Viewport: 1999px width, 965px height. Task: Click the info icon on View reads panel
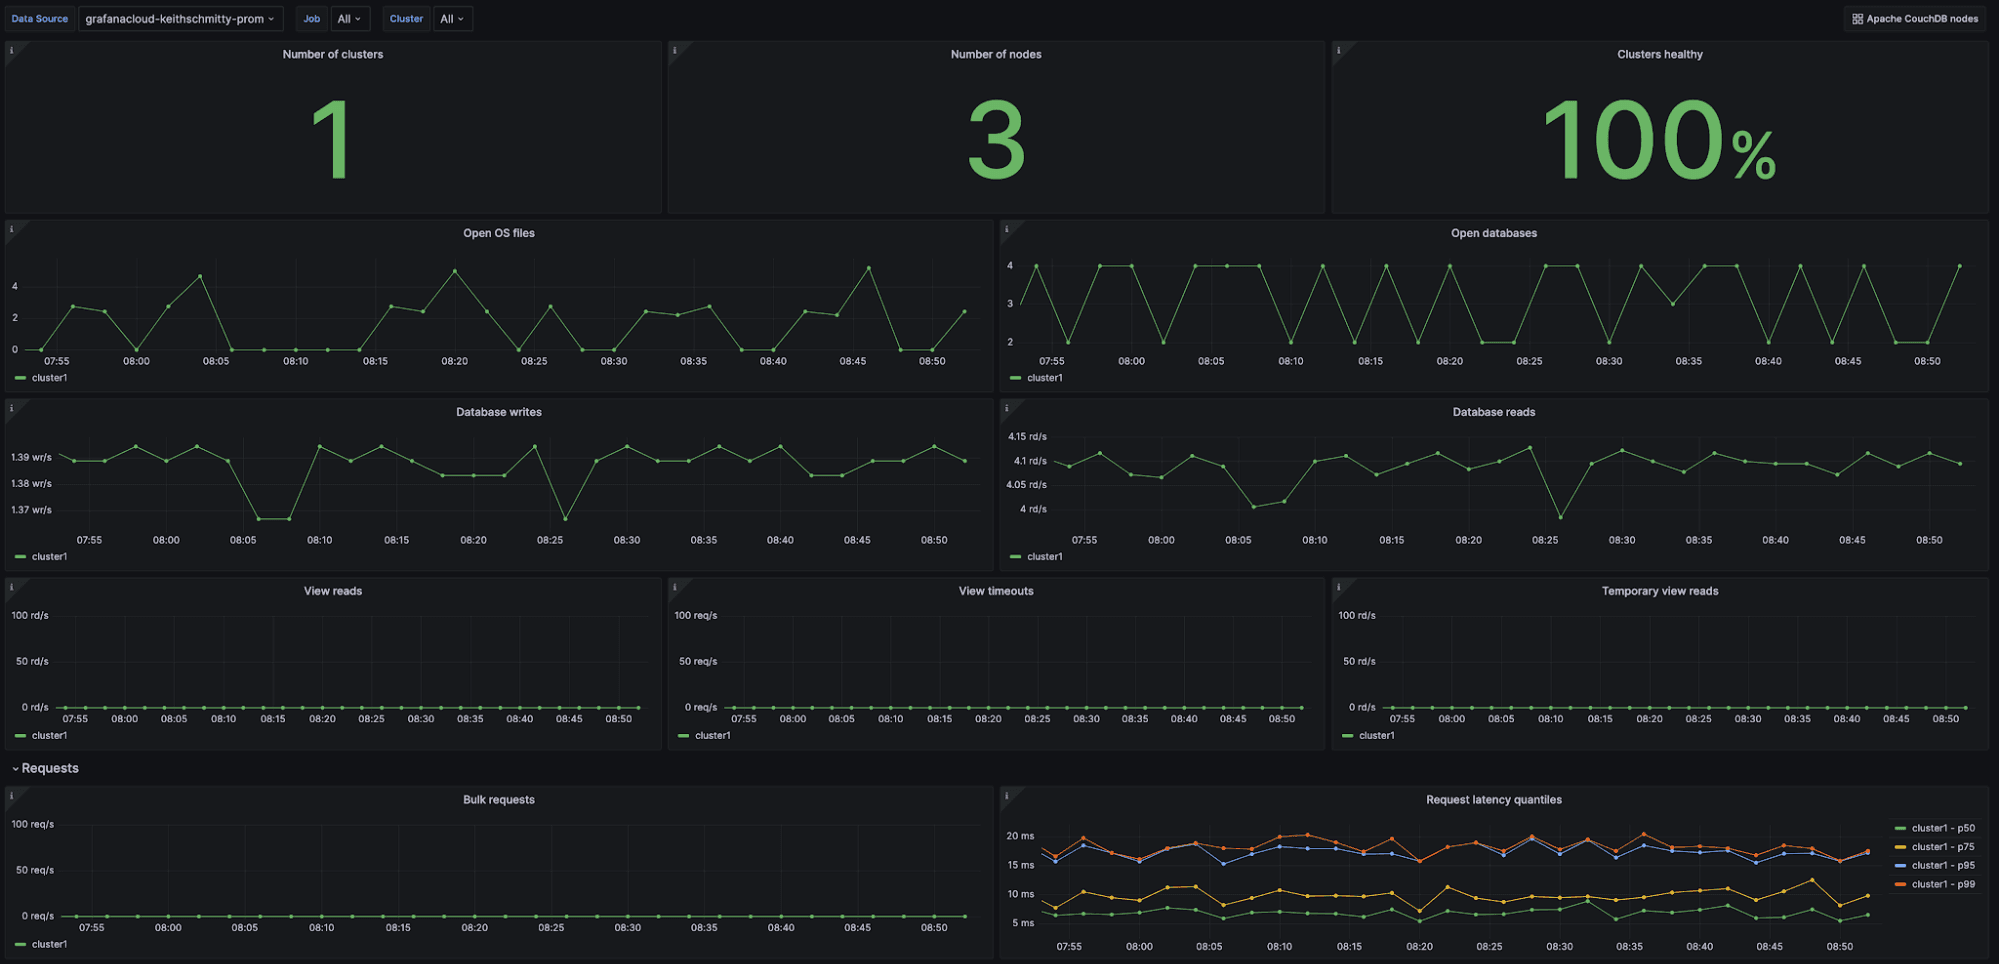coord(12,584)
